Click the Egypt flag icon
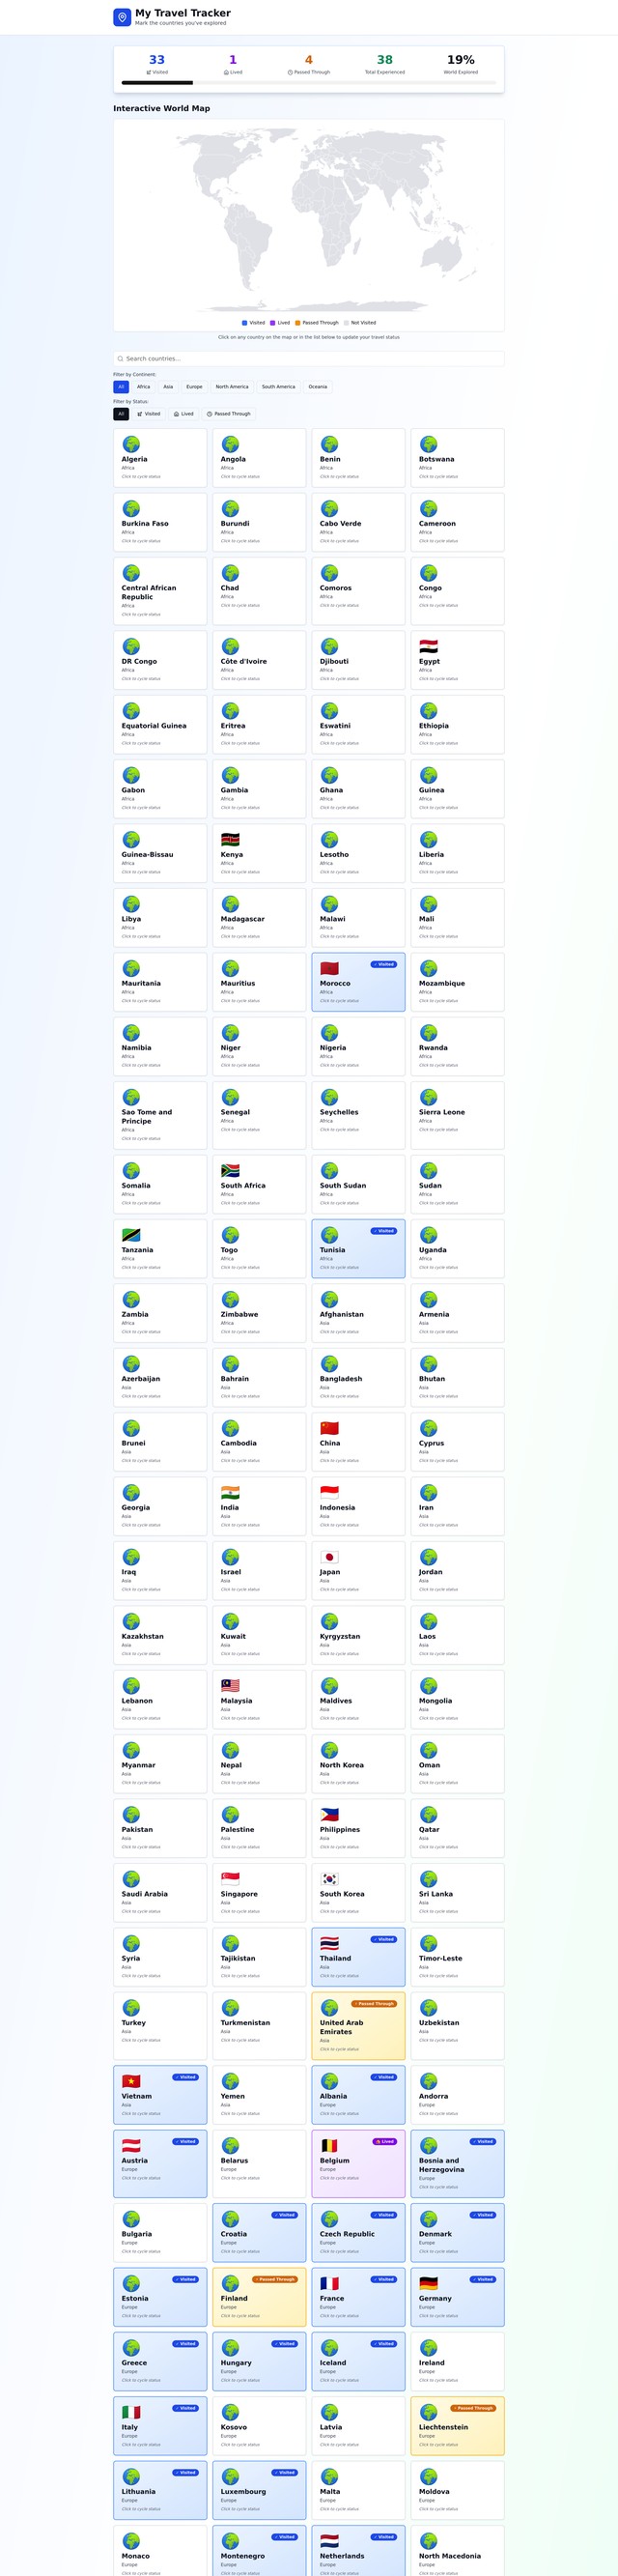Image resolution: width=618 pixels, height=2576 pixels. point(428,646)
